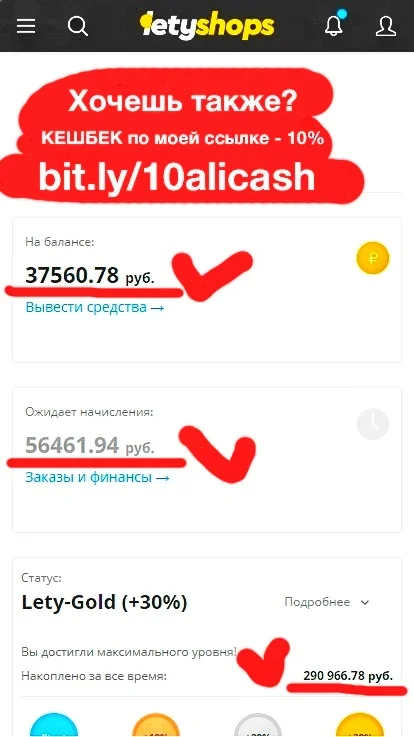The image size is (414, 737).
Task: Click the letyshops logo
Action: (207, 27)
